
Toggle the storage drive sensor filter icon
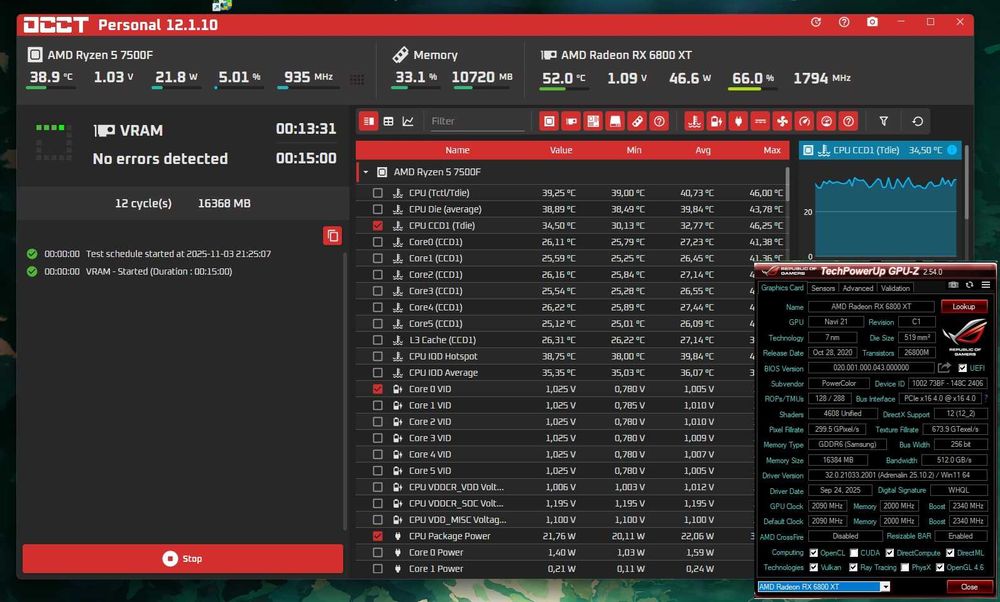615,121
